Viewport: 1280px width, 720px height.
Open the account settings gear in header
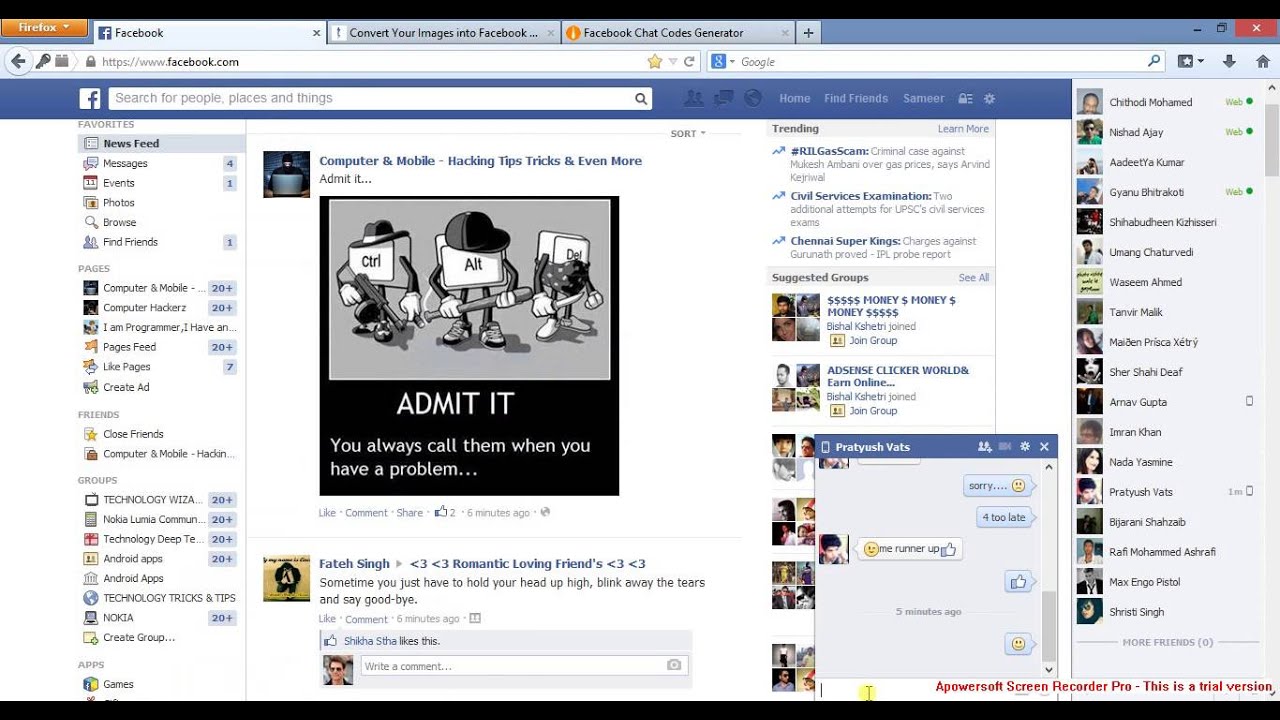tap(989, 99)
